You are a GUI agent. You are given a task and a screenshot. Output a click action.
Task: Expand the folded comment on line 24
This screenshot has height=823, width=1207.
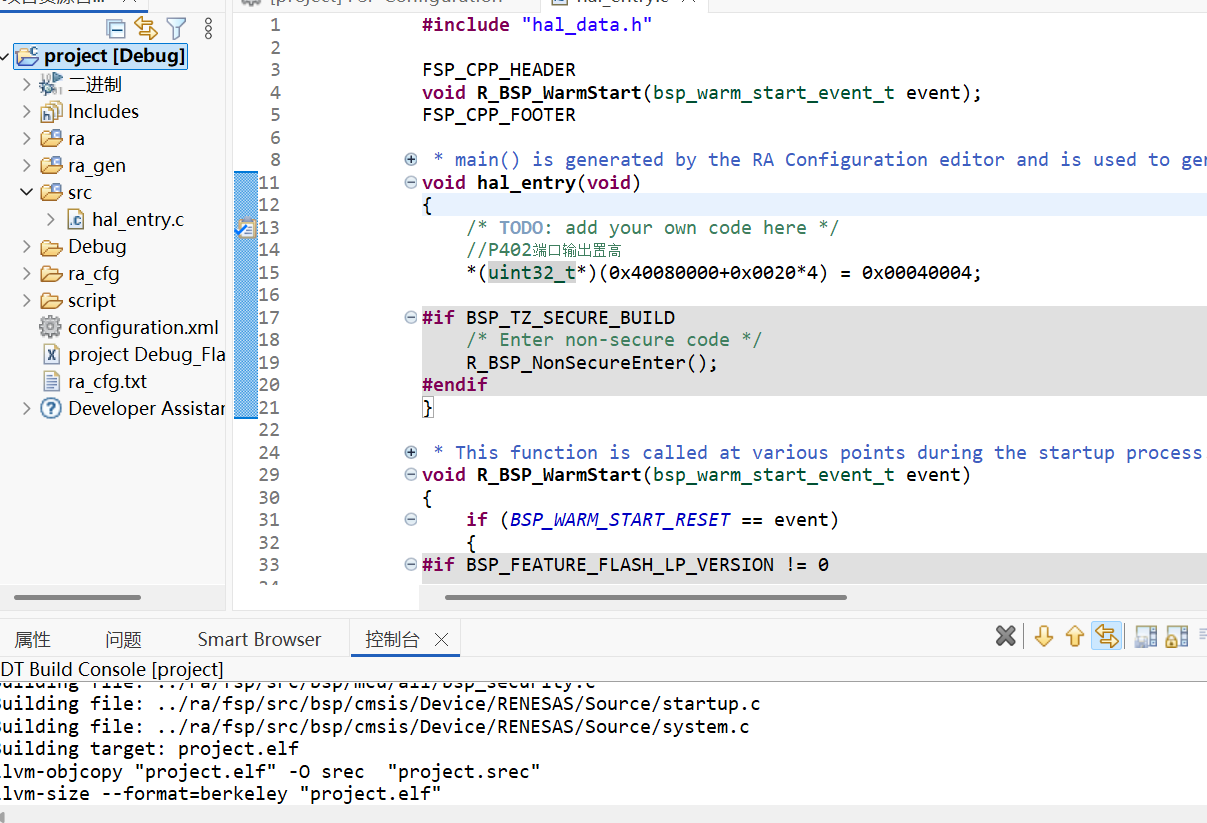coord(410,453)
